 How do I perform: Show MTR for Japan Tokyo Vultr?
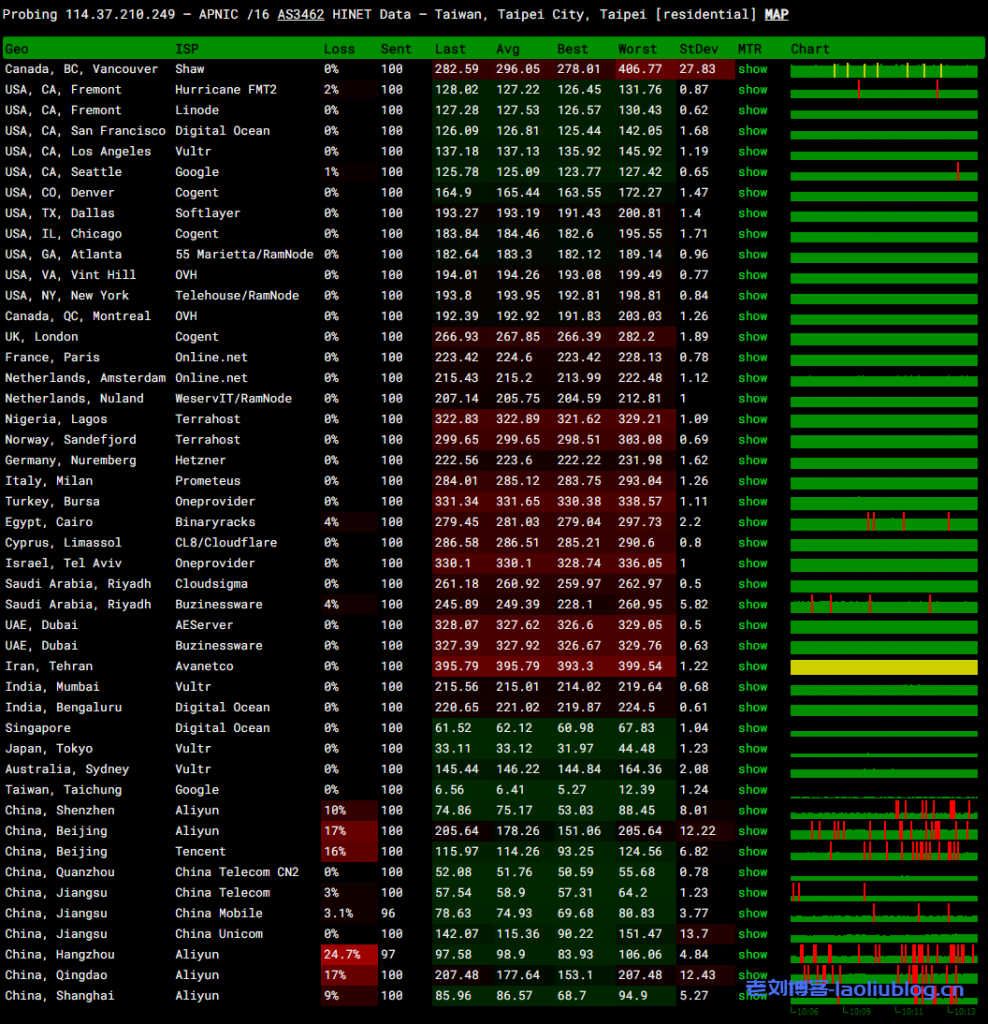tap(753, 748)
